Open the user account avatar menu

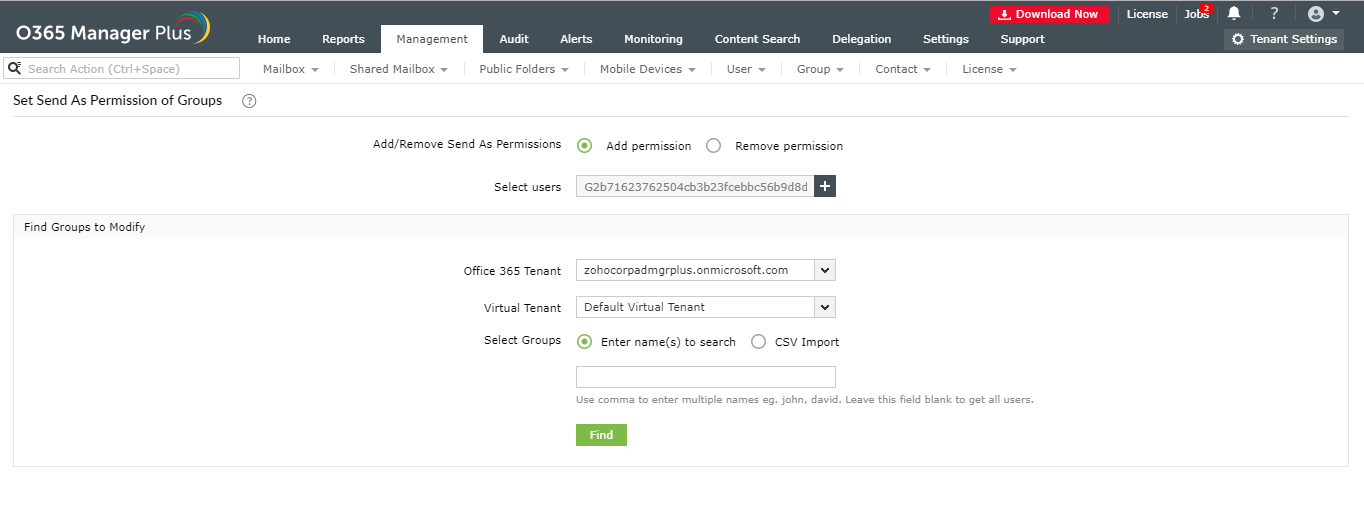pyautogui.click(x=1323, y=13)
